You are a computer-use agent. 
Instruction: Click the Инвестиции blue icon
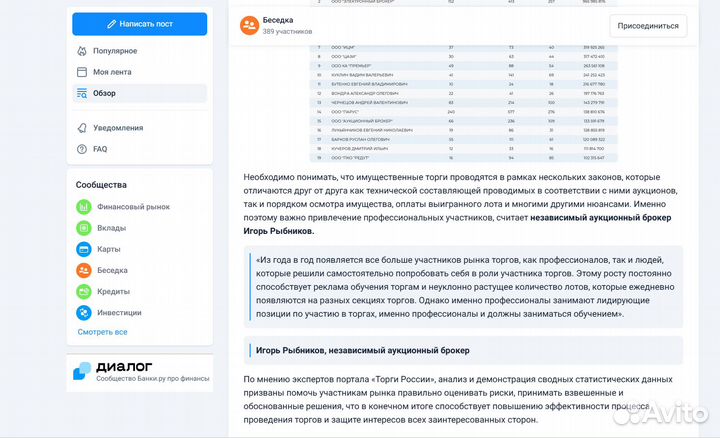pyautogui.click(x=84, y=313)
